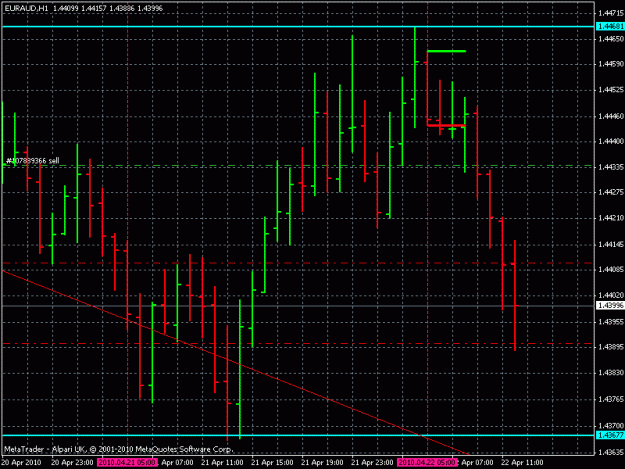Click the 21 Apr 19:00 time label
625x469 pixels.
[322, 462]
